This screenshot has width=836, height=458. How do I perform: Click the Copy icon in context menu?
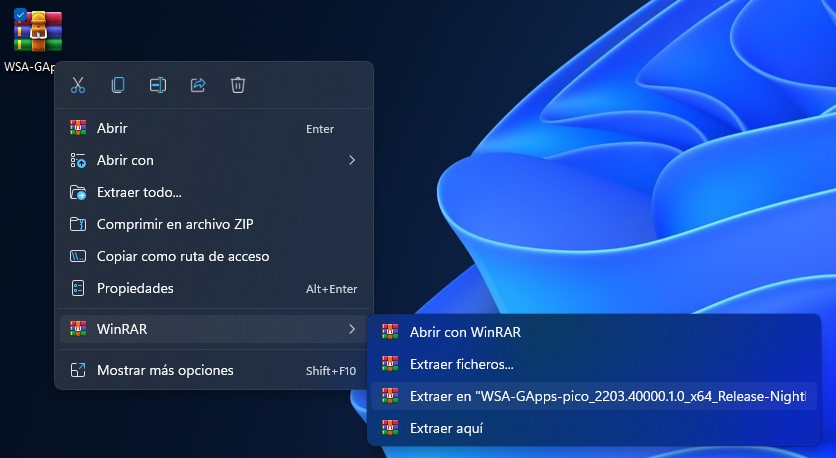[118, 85]
